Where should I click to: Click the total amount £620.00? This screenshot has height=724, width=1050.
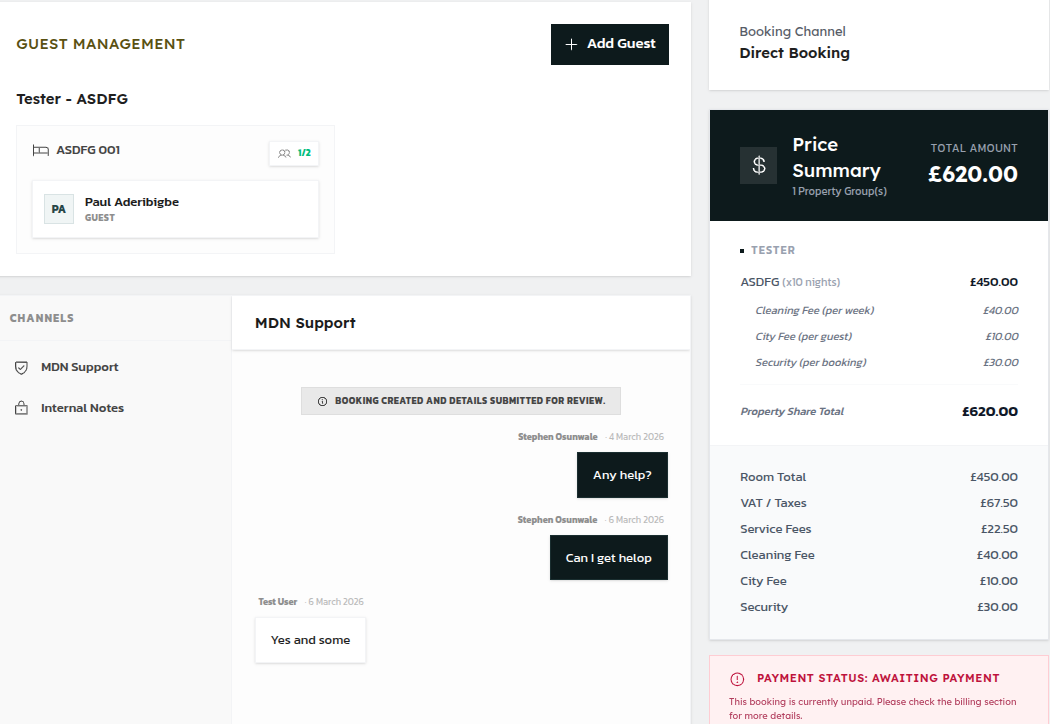pos(972,174)
